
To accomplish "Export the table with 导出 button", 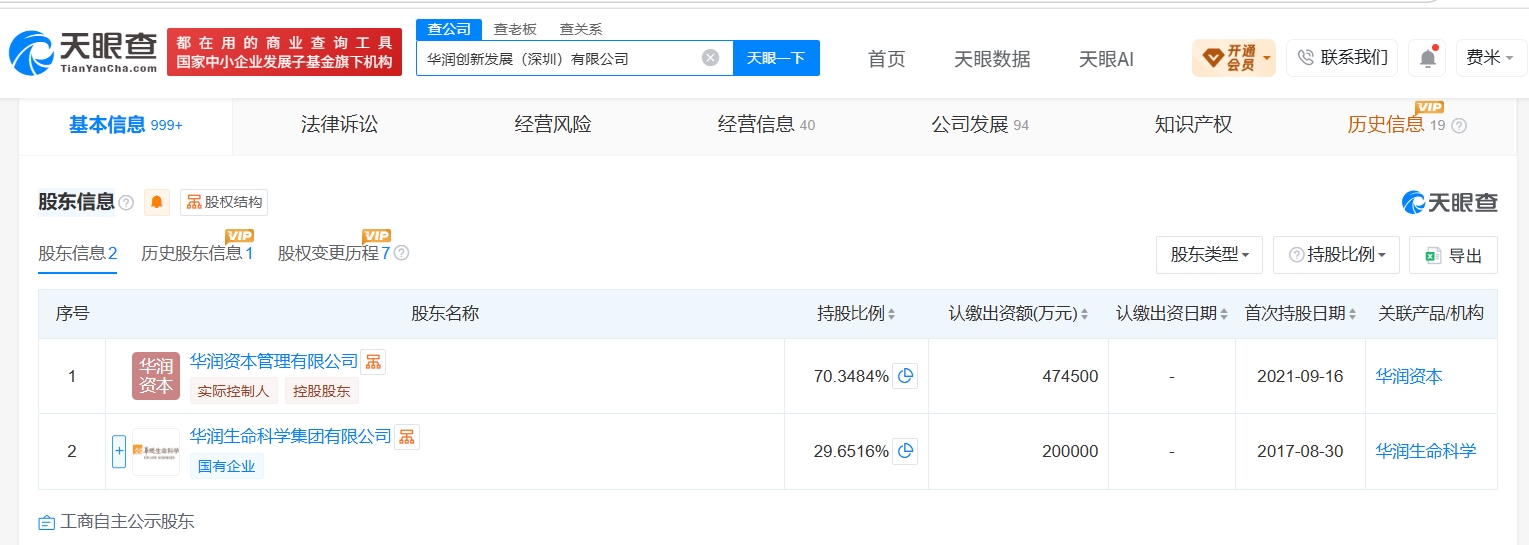I will coord(1453,255).
